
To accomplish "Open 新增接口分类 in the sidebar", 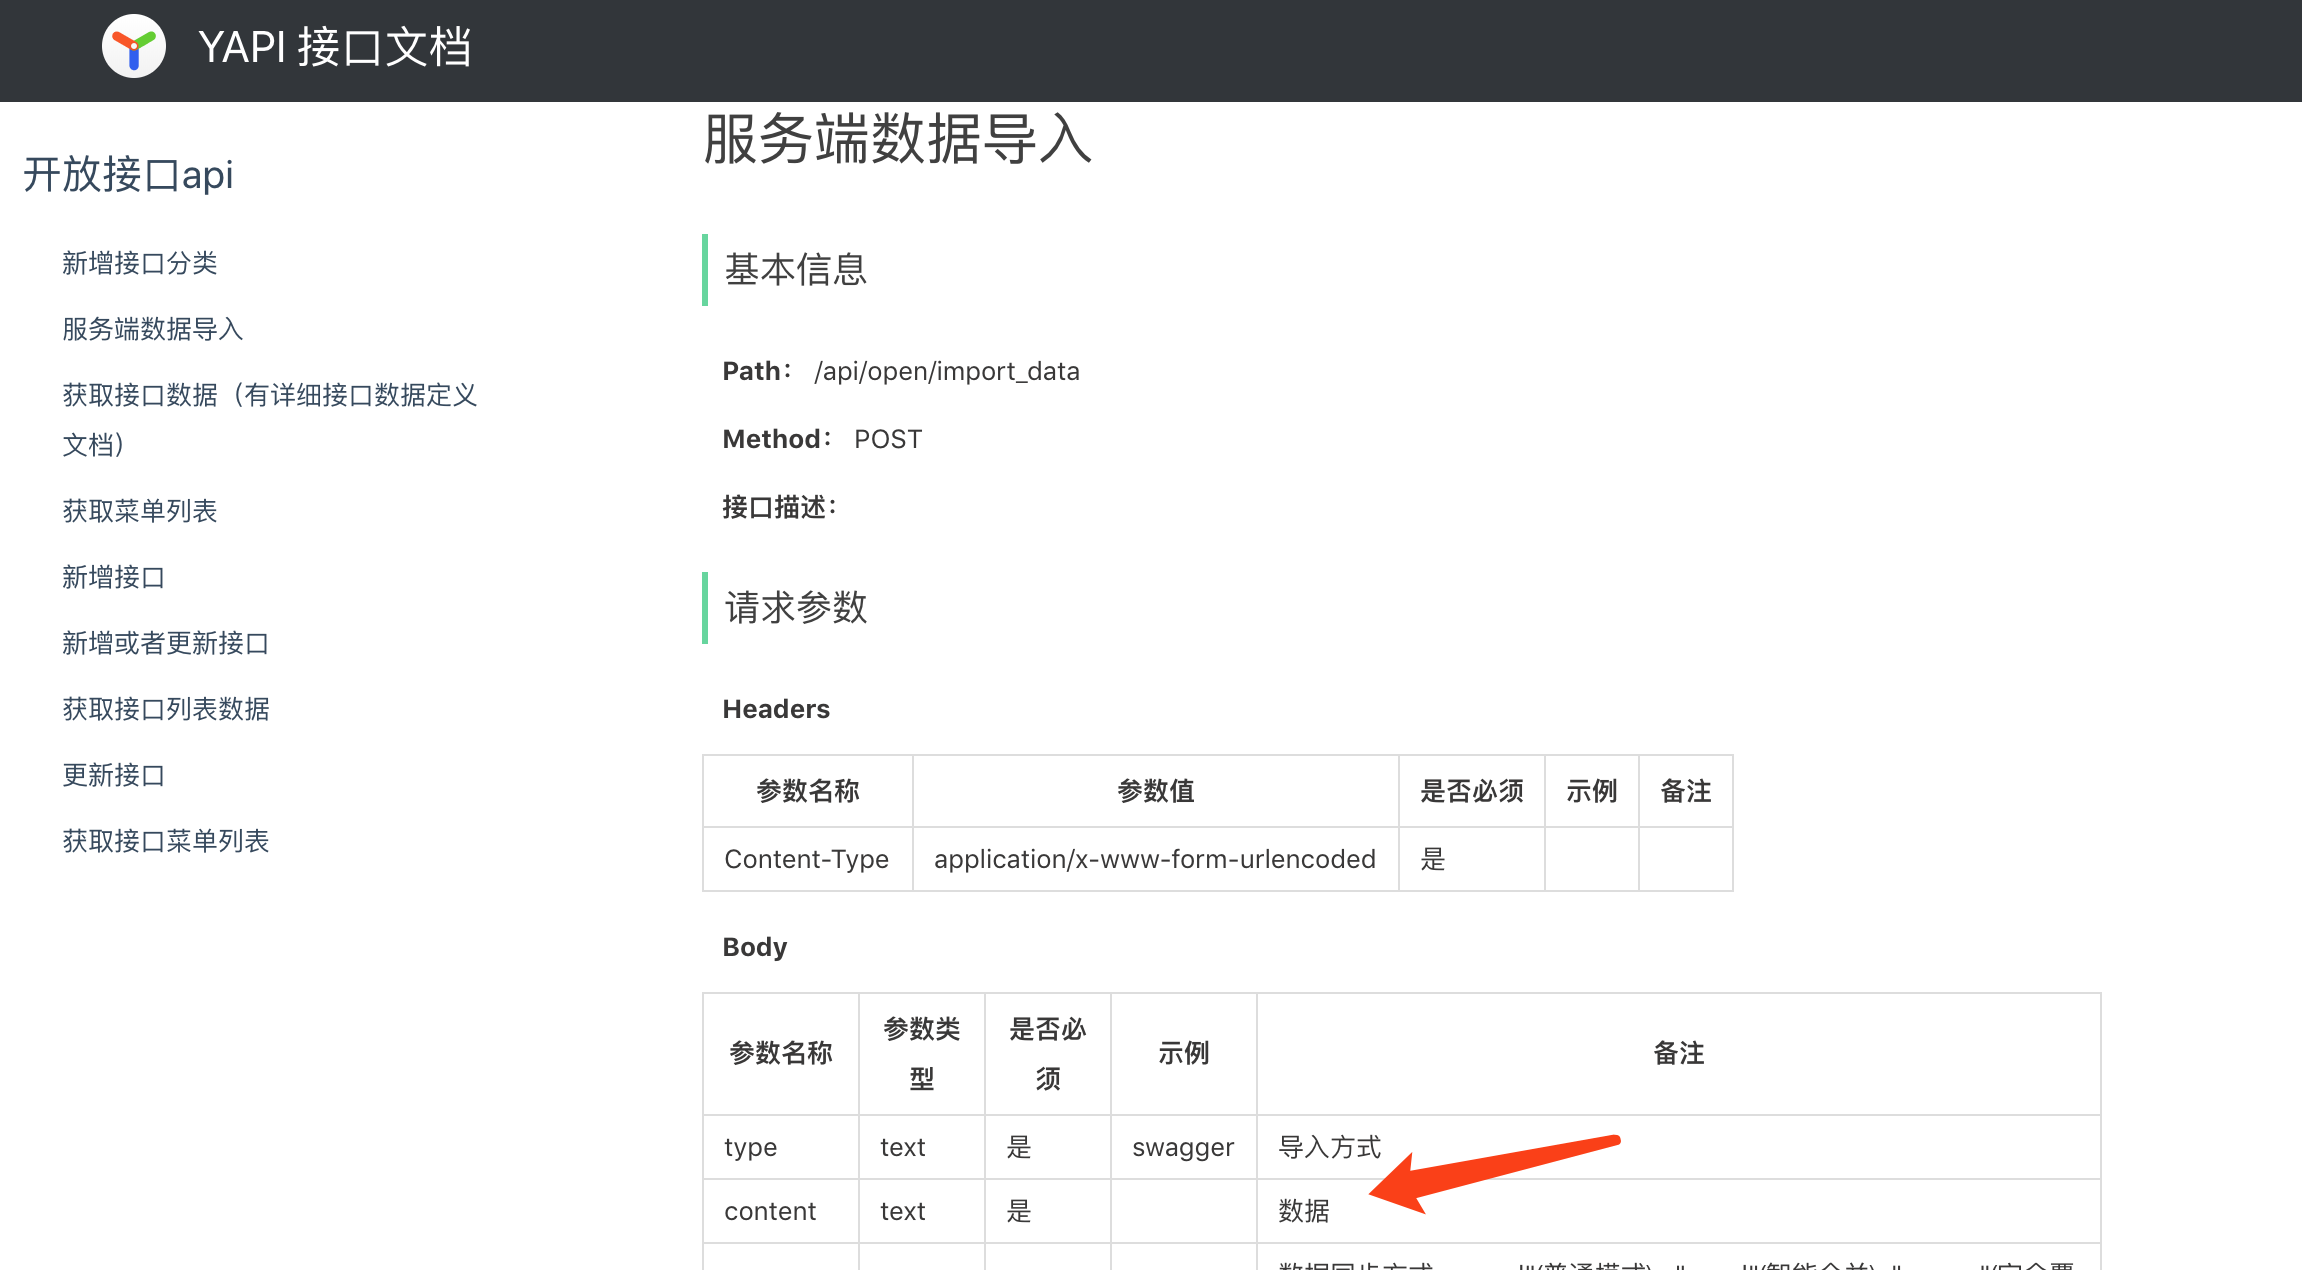I will (x=140, y=263).
